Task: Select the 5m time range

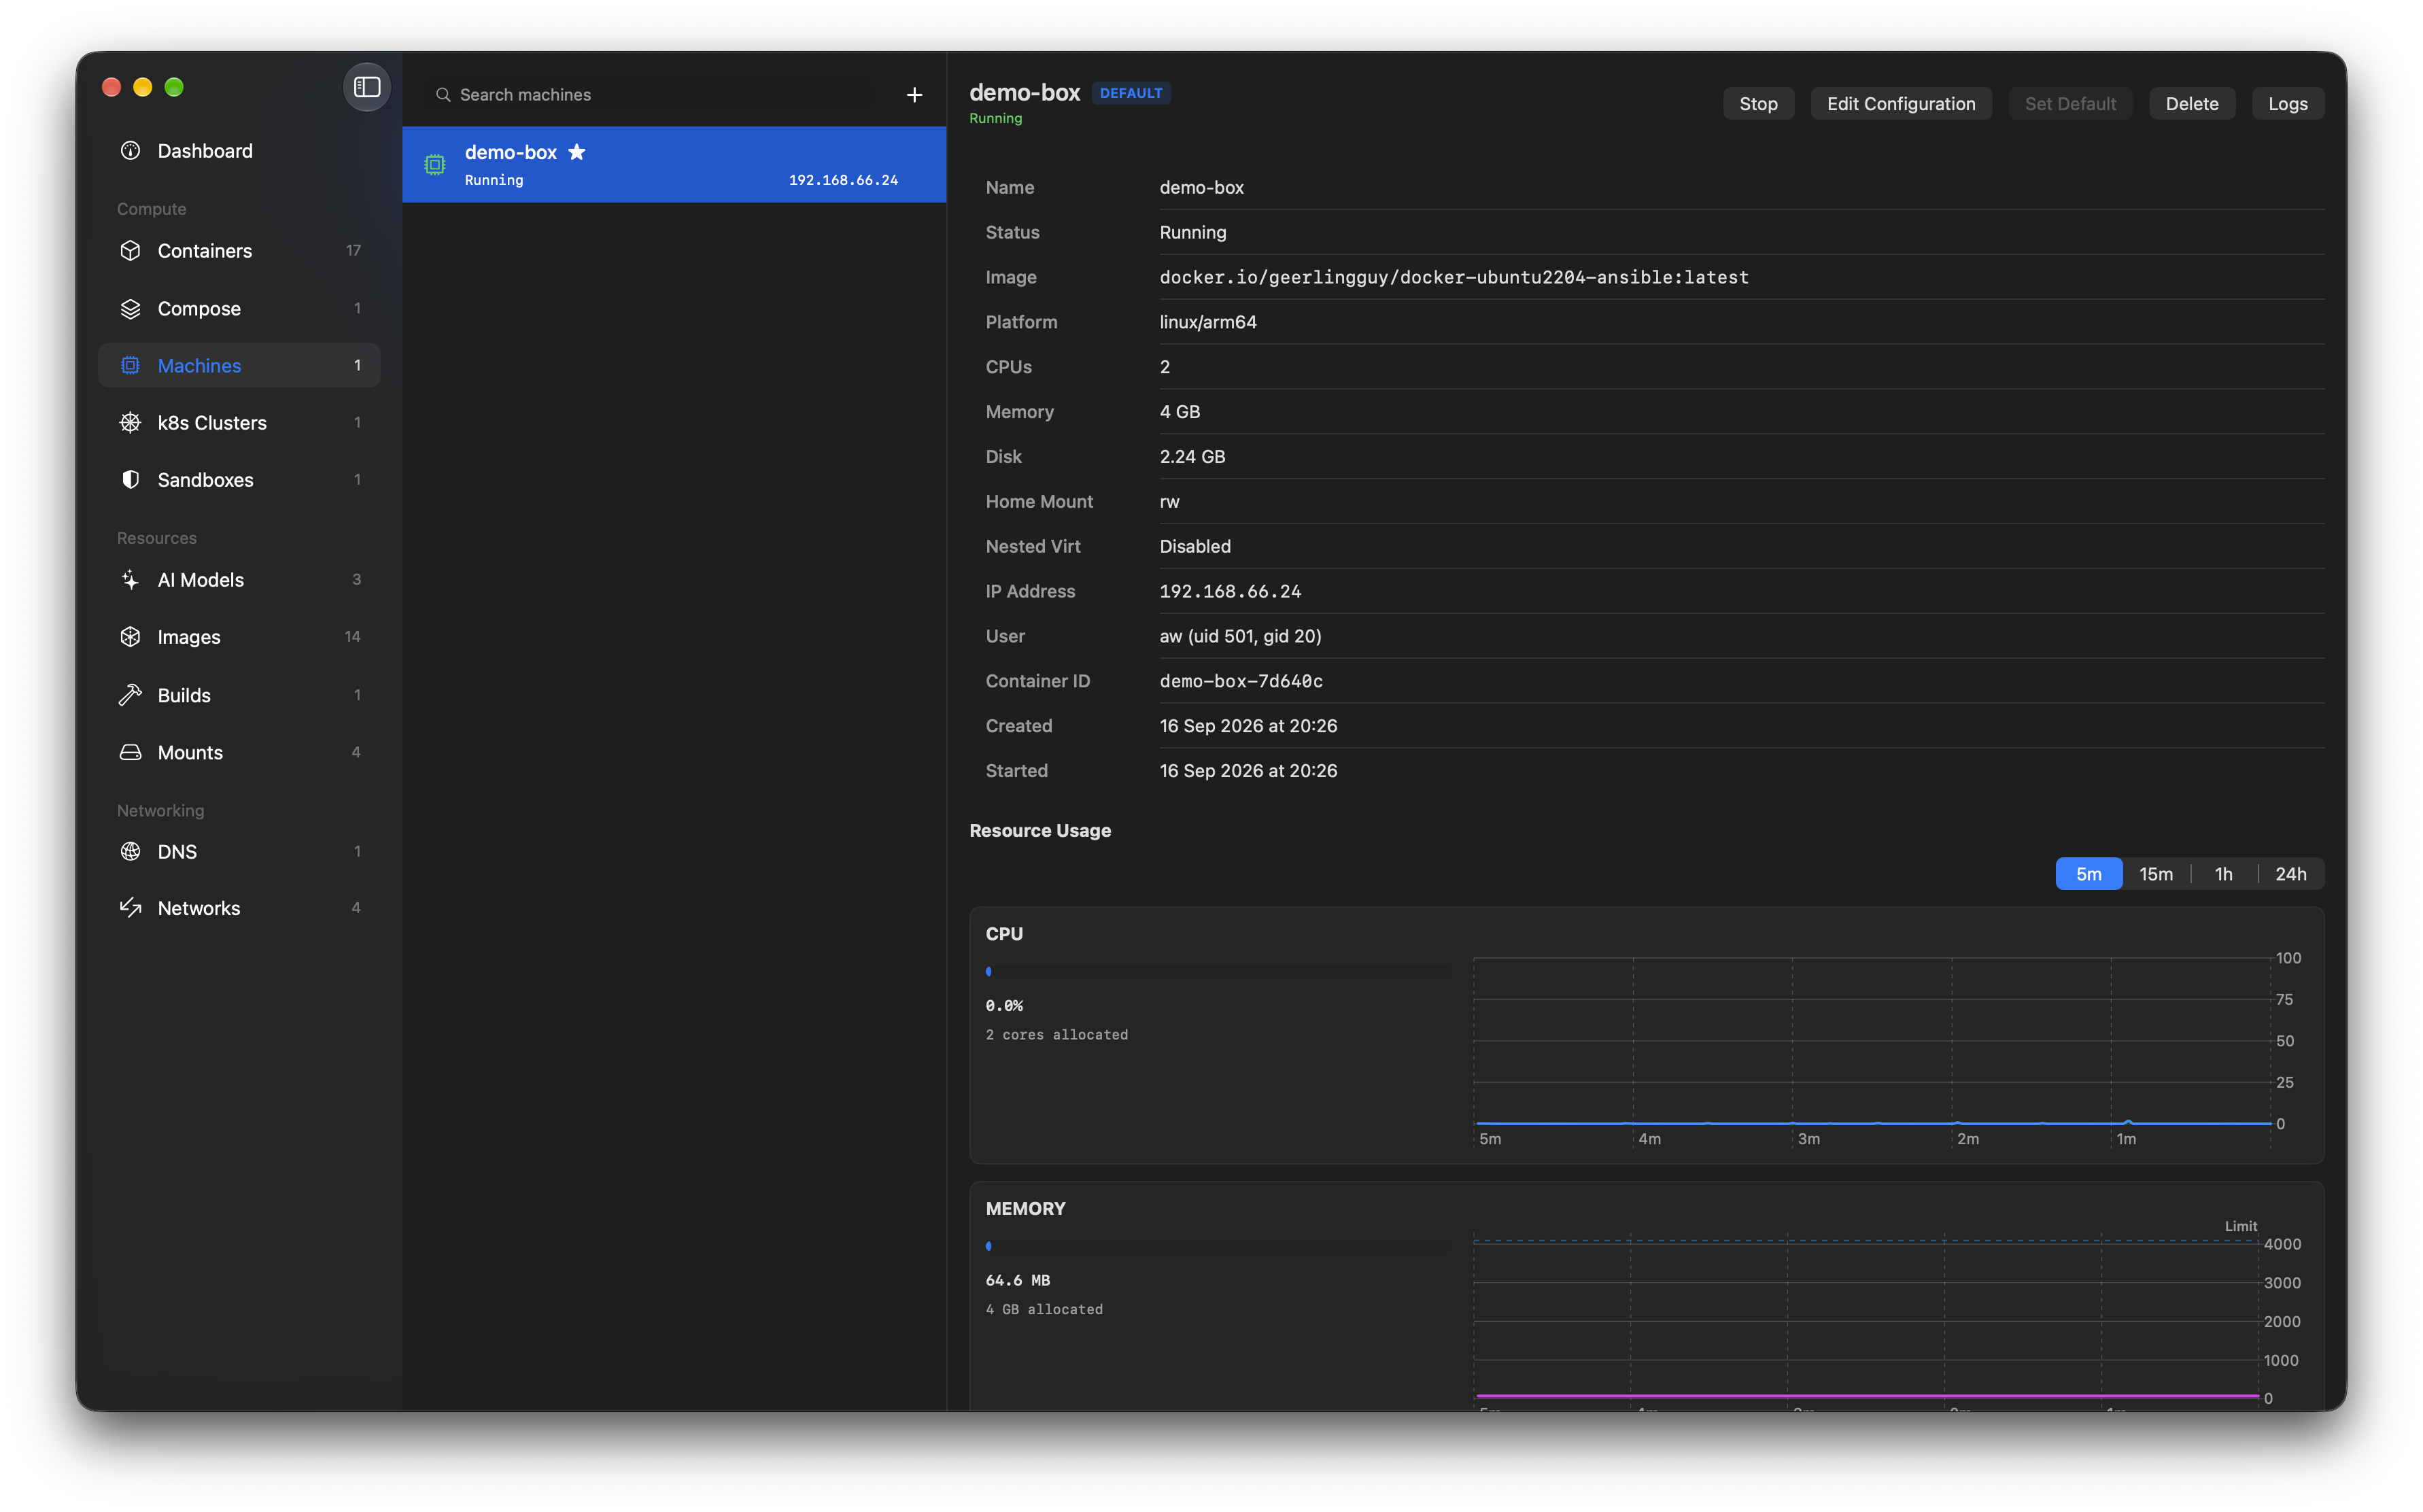Action: 2088,874
